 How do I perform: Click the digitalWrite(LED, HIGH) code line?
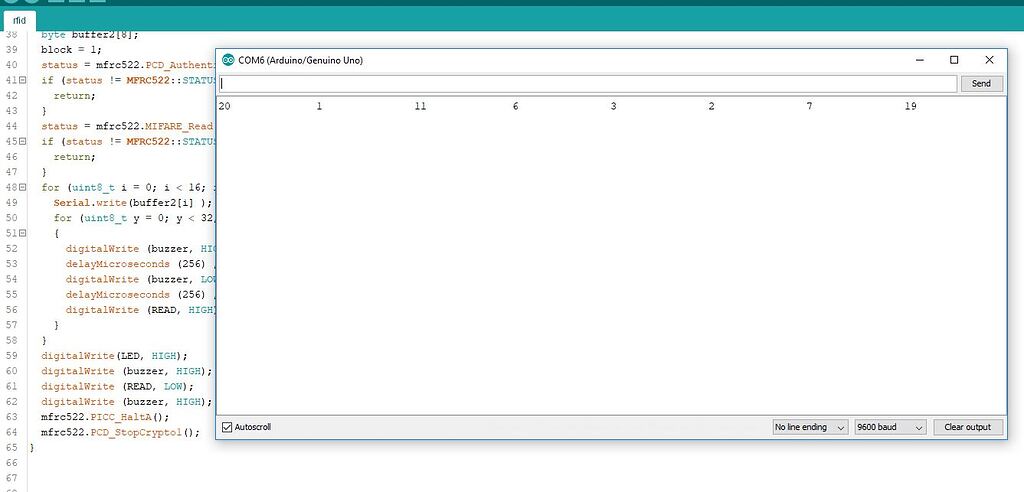[114, 356]
